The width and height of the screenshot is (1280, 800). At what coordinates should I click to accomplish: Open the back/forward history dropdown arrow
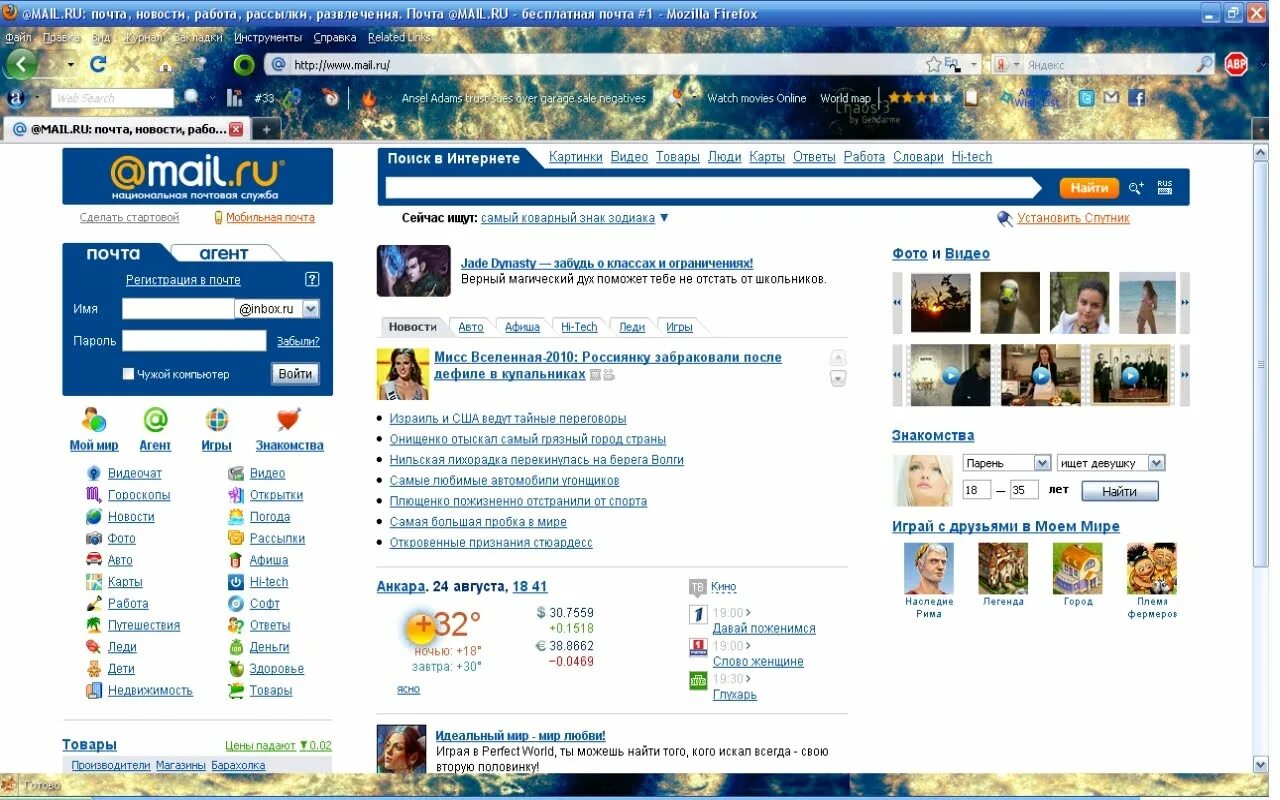[x=71, y=65]
